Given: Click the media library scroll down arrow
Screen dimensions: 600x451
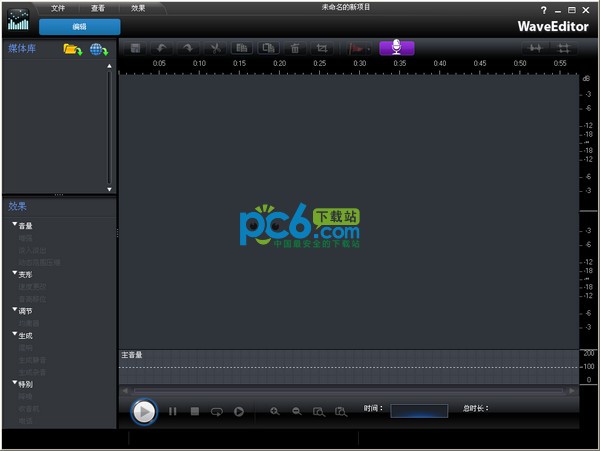Looking at the screenshot, I should coord(109,189).
